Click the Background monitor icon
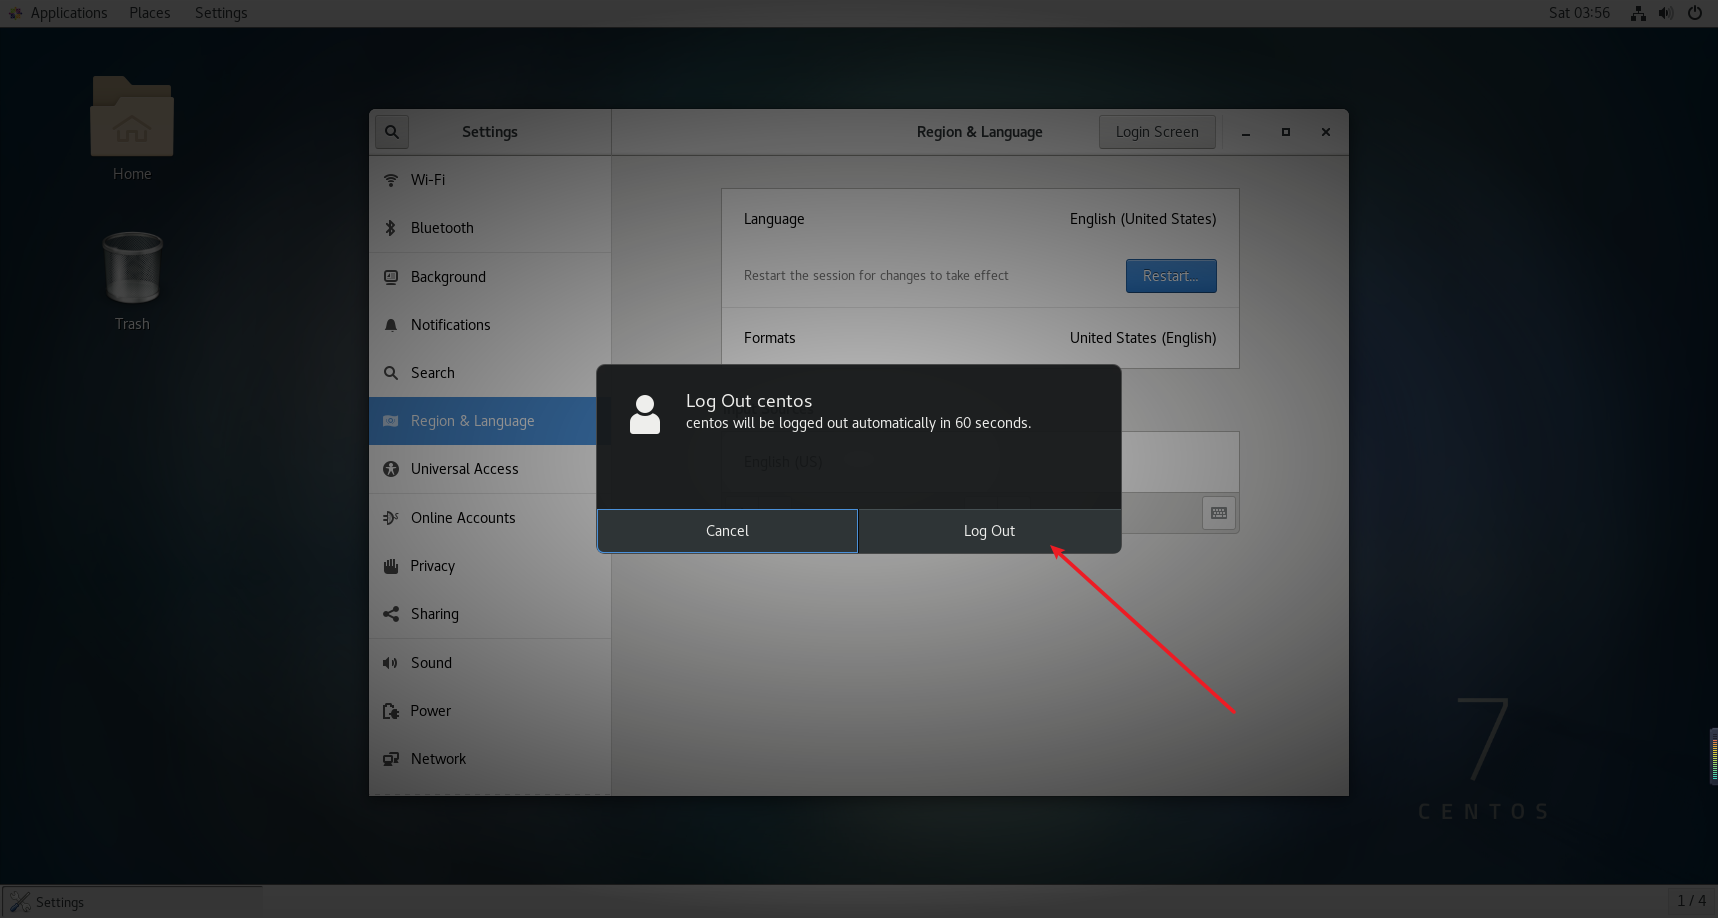Viewport: 1718px width, 918px height. coord(391,277)
